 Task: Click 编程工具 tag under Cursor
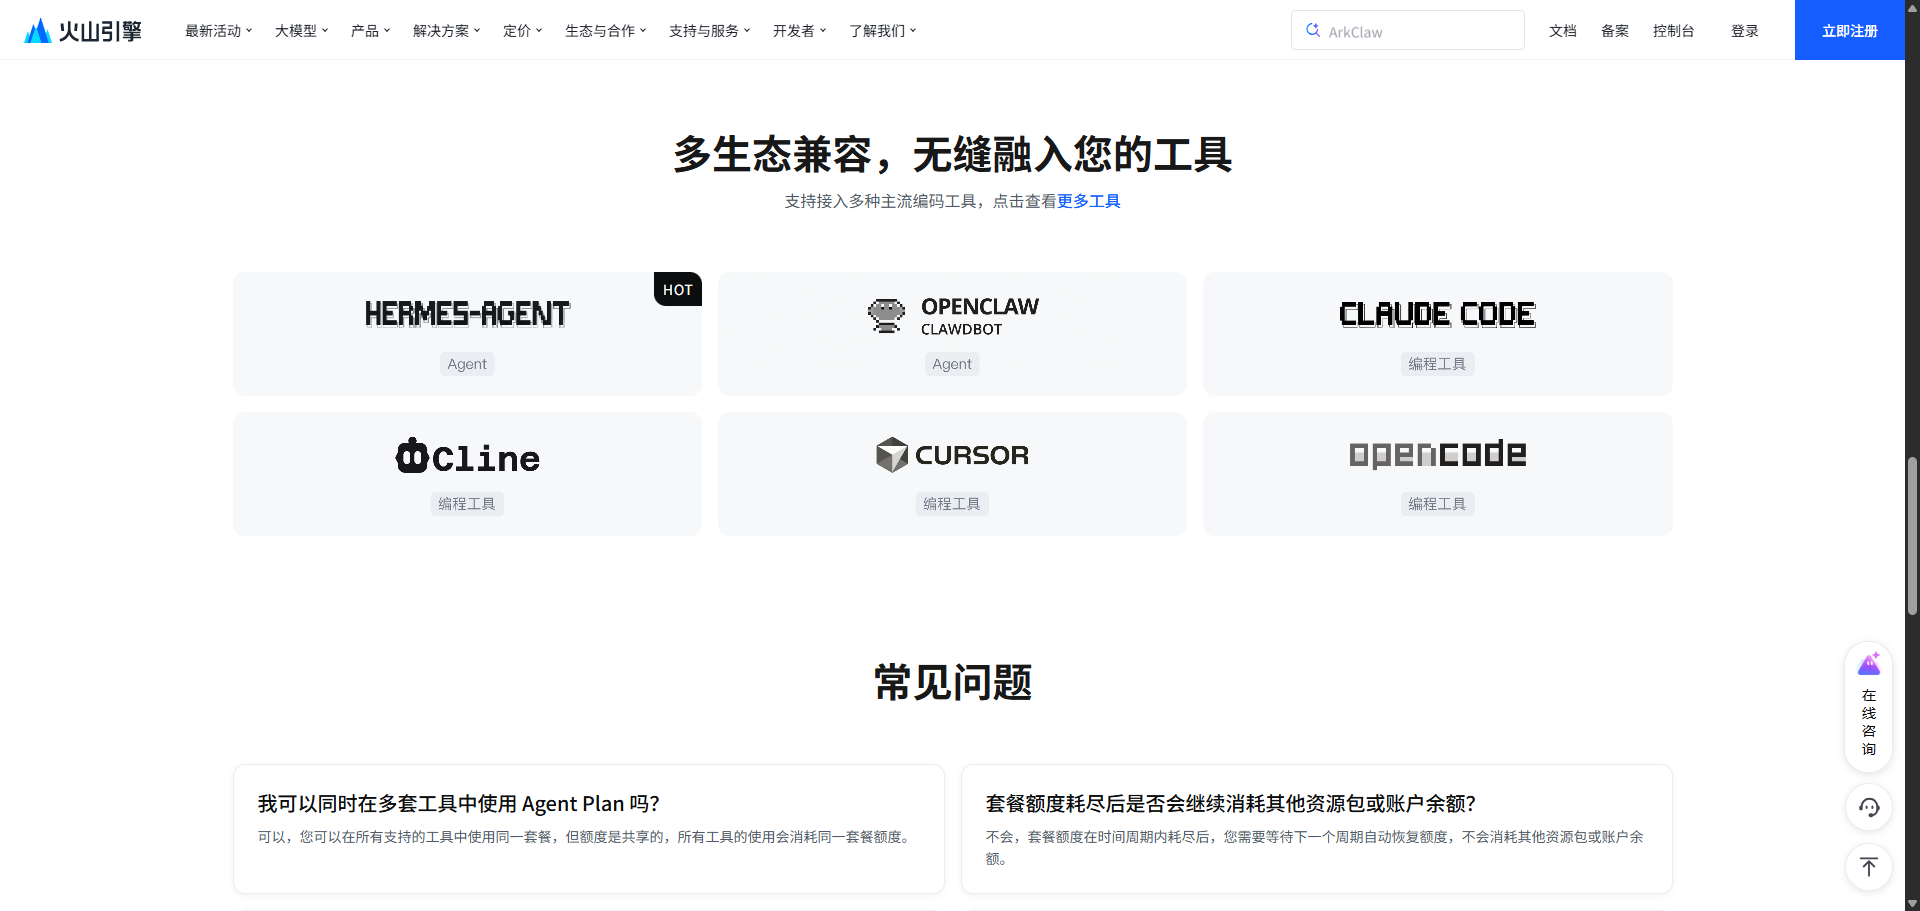coord(952,504)
